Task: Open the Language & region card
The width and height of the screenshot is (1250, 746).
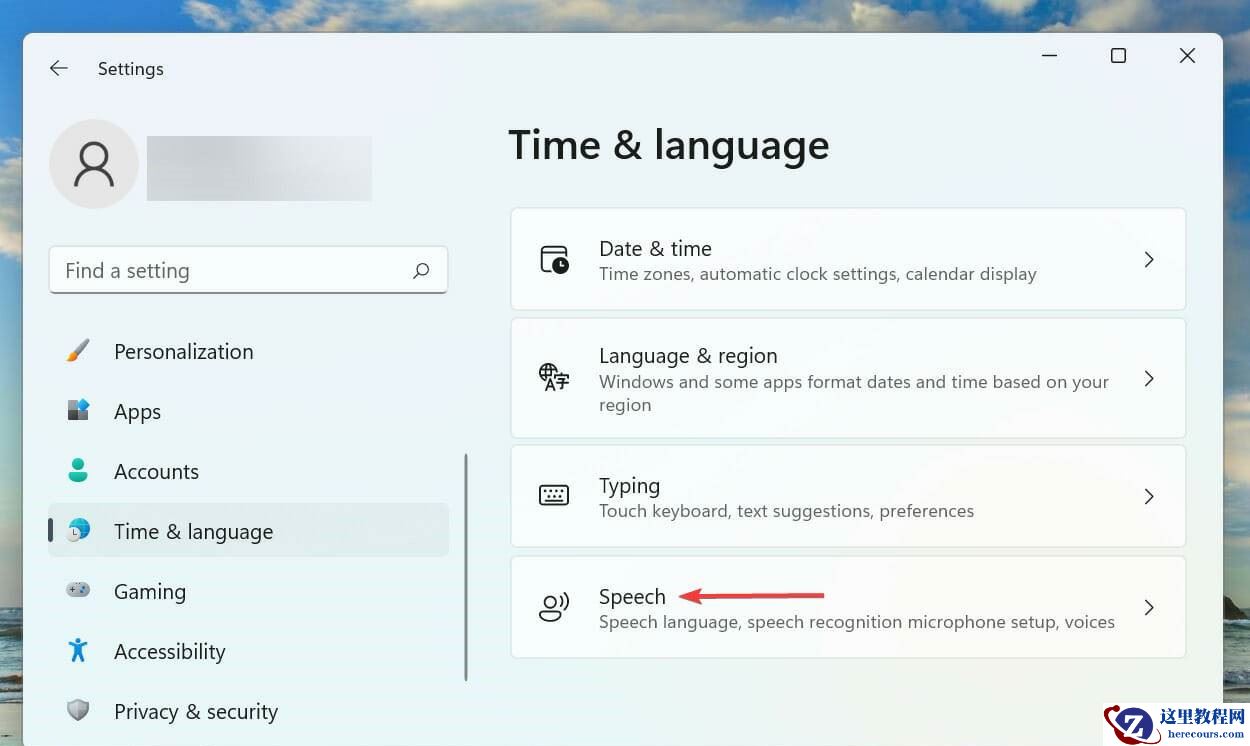Action: (848, 378)
